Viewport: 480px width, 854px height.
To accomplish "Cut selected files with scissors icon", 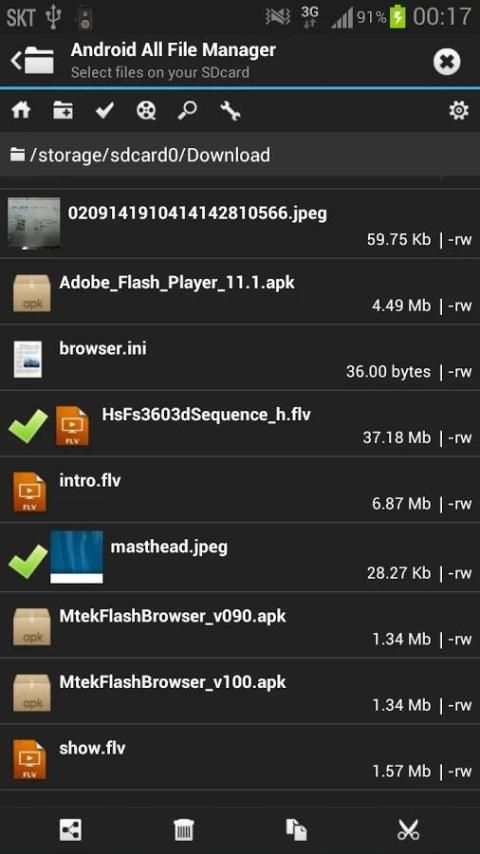I will click(408, 830).
